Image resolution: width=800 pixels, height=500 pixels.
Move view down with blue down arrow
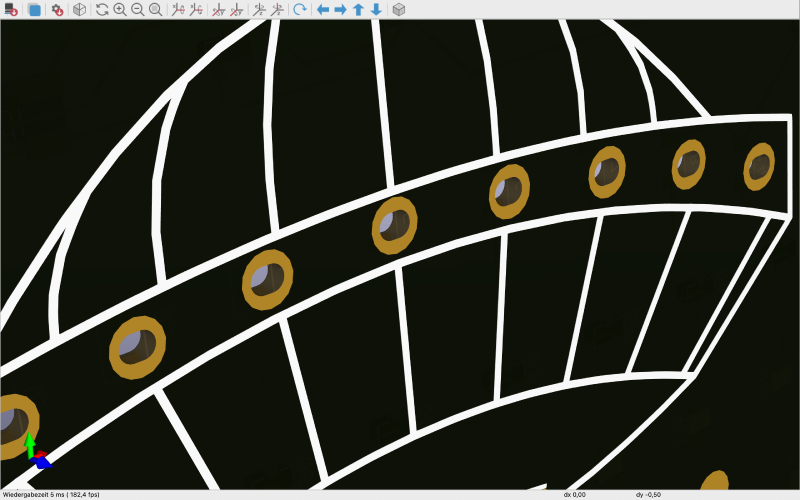[x=376, y=9]
